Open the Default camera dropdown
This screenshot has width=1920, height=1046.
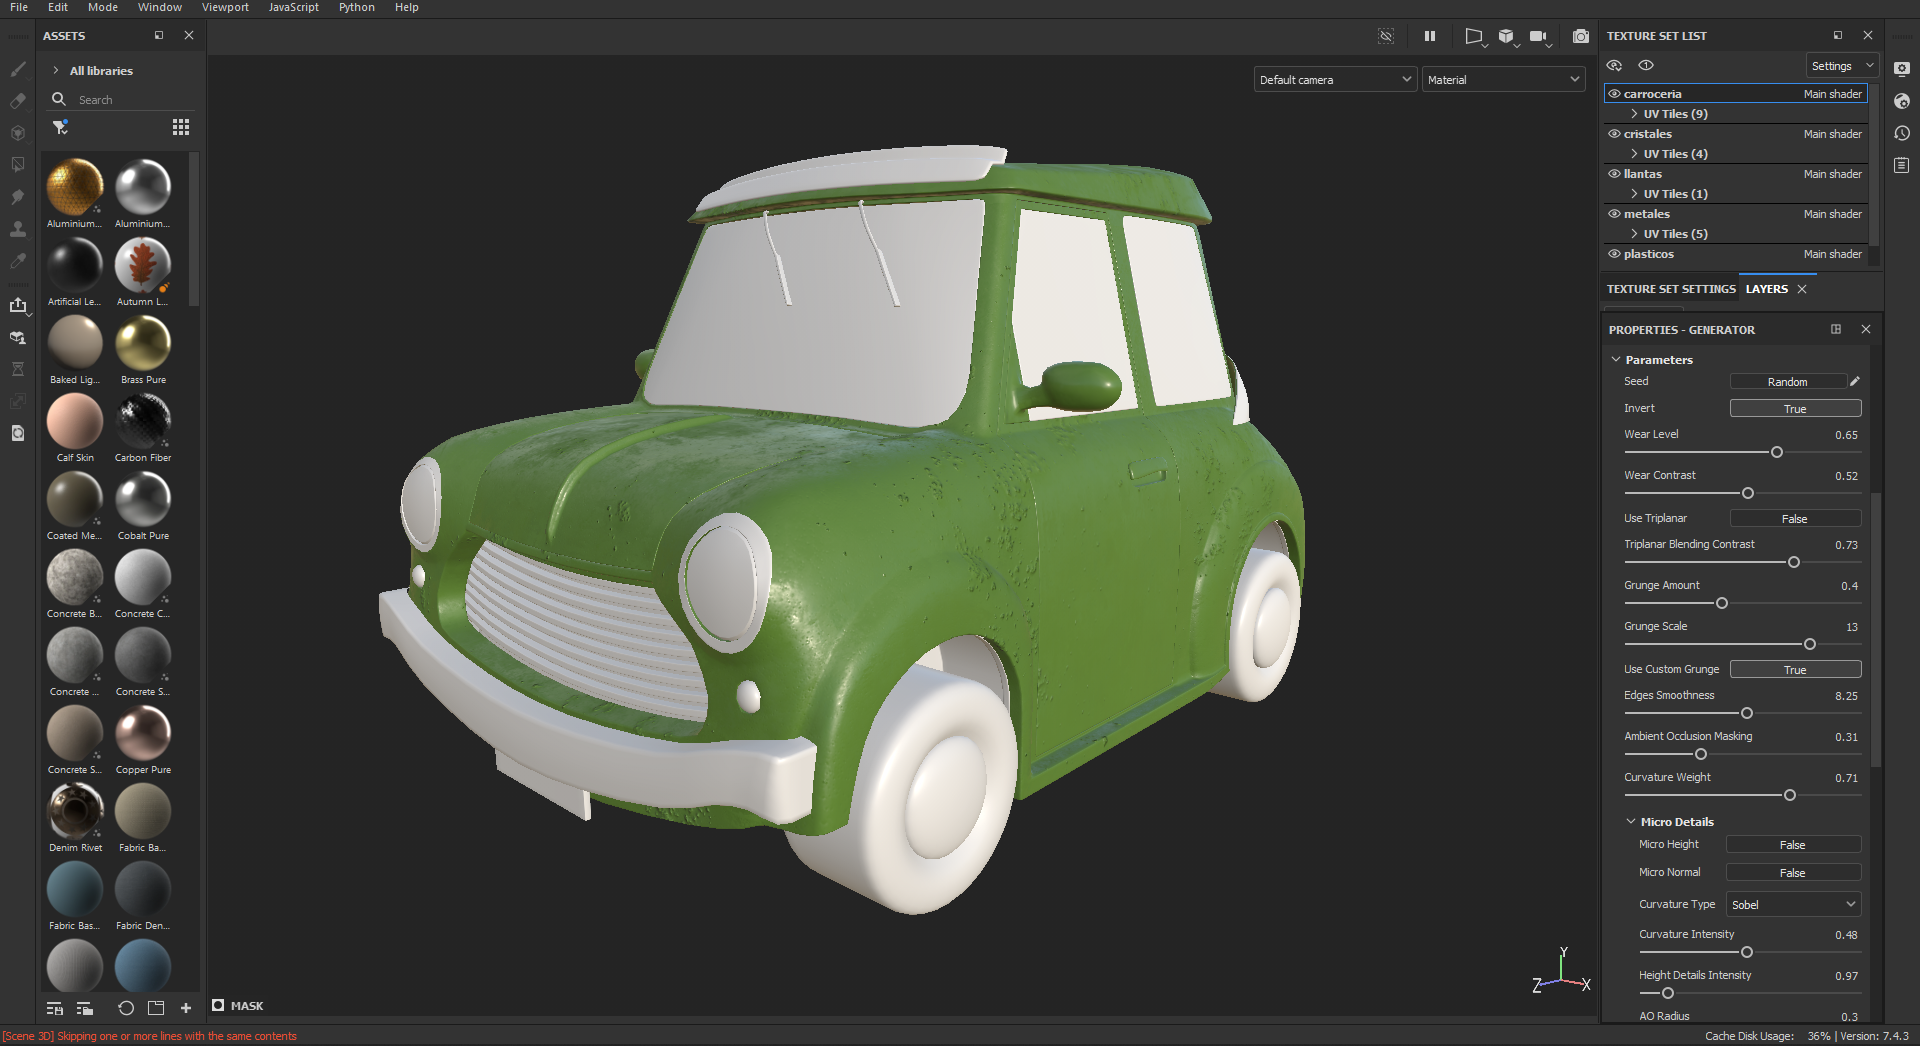pyautogui.click(x=1335, y=80)
